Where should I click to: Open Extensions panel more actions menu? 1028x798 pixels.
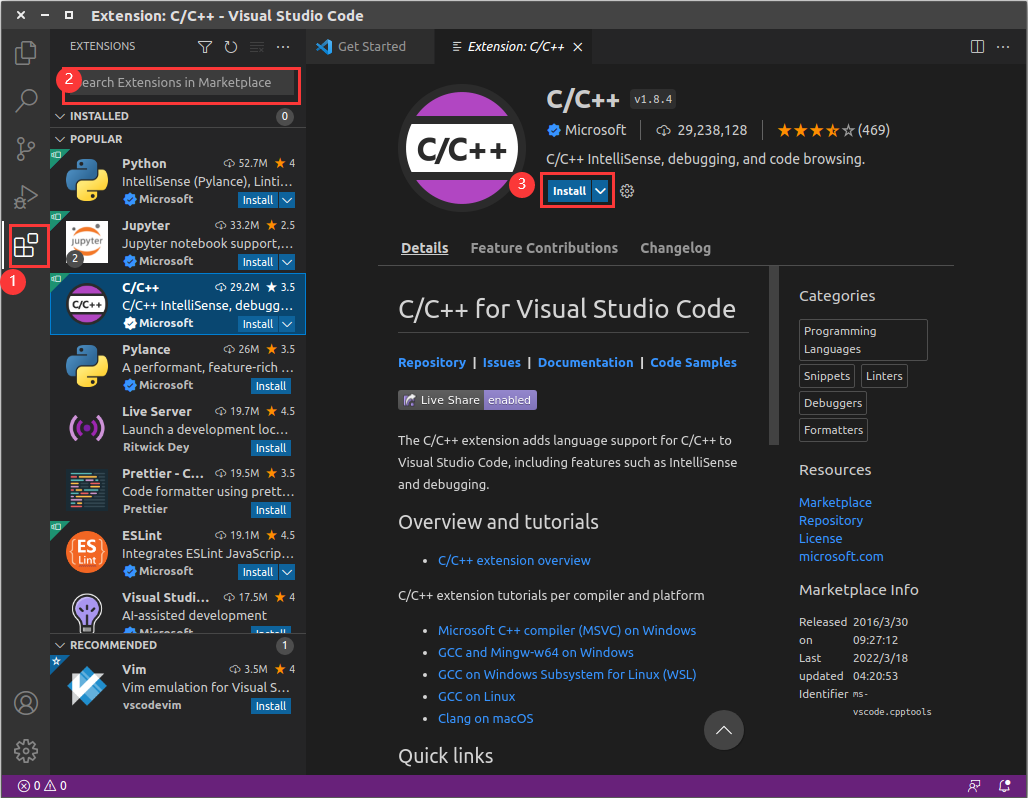click(283, 47)
